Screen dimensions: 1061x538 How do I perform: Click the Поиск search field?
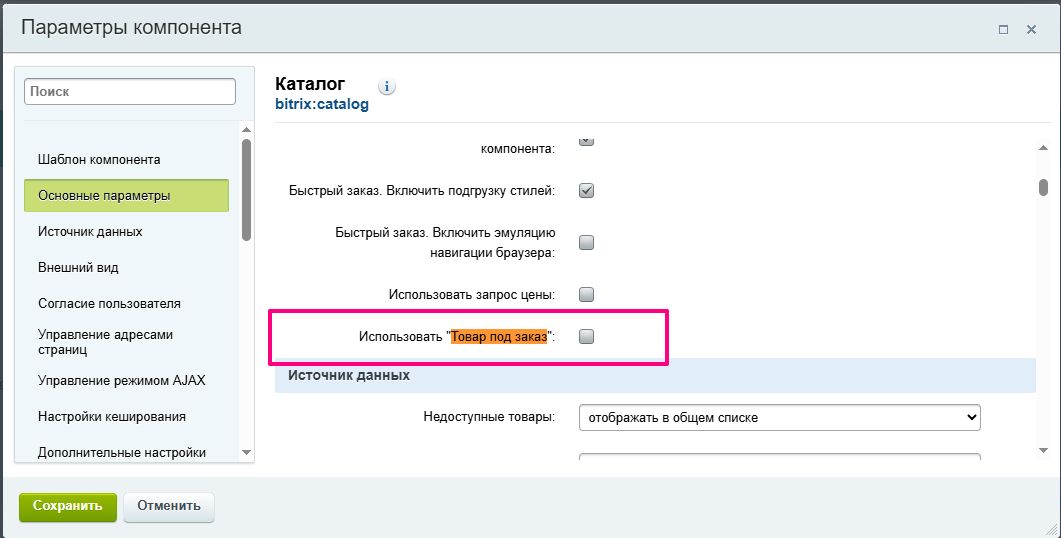click(129, 91)
